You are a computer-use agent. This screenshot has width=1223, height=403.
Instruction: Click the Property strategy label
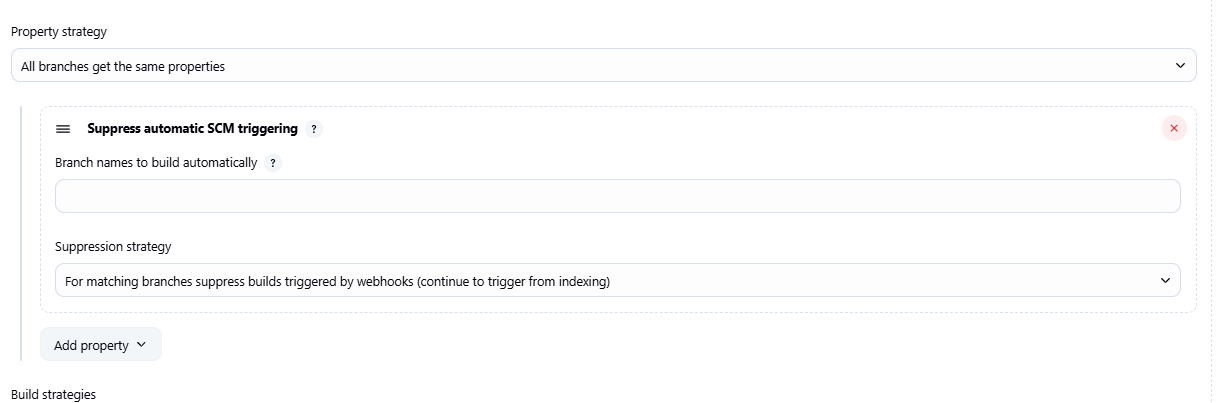(x=59, y=32)
